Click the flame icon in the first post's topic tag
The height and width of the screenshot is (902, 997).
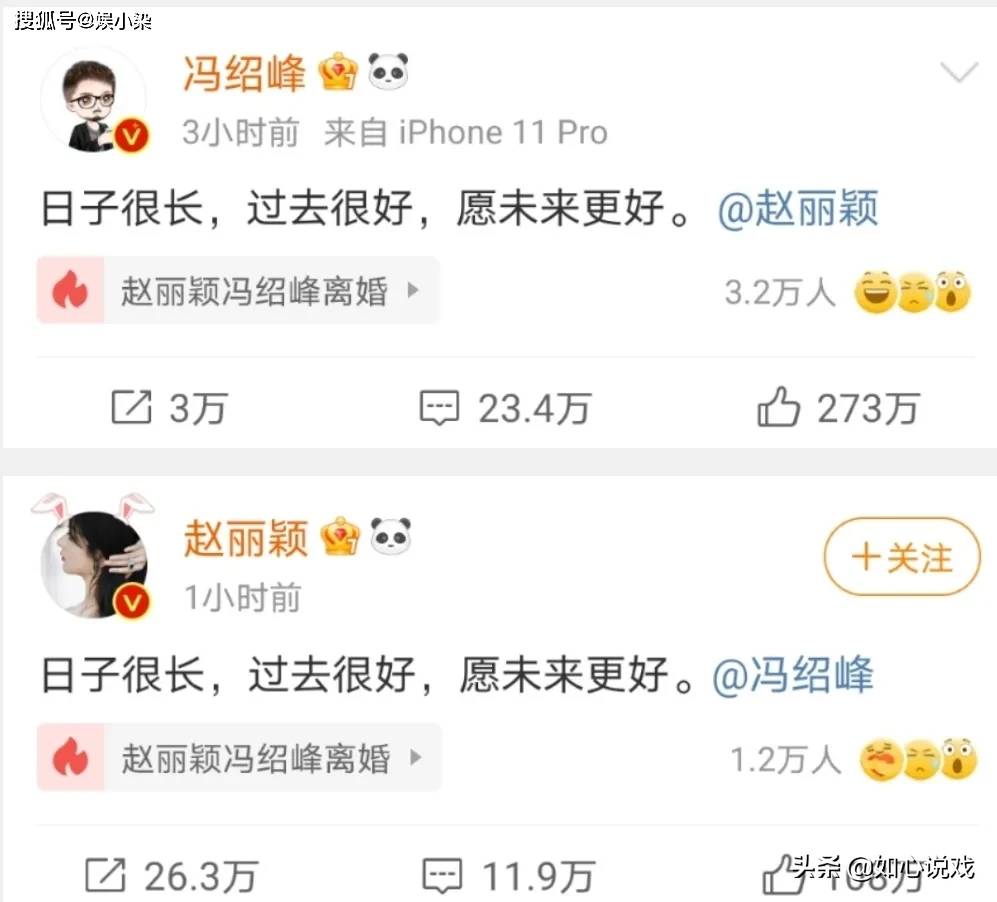point(70,290)
